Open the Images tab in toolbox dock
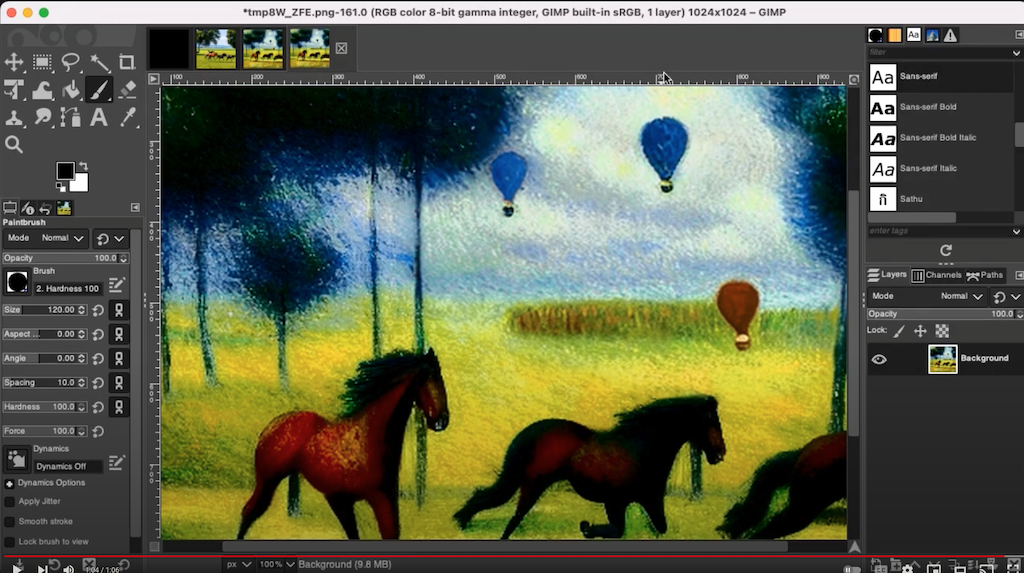 64,208
